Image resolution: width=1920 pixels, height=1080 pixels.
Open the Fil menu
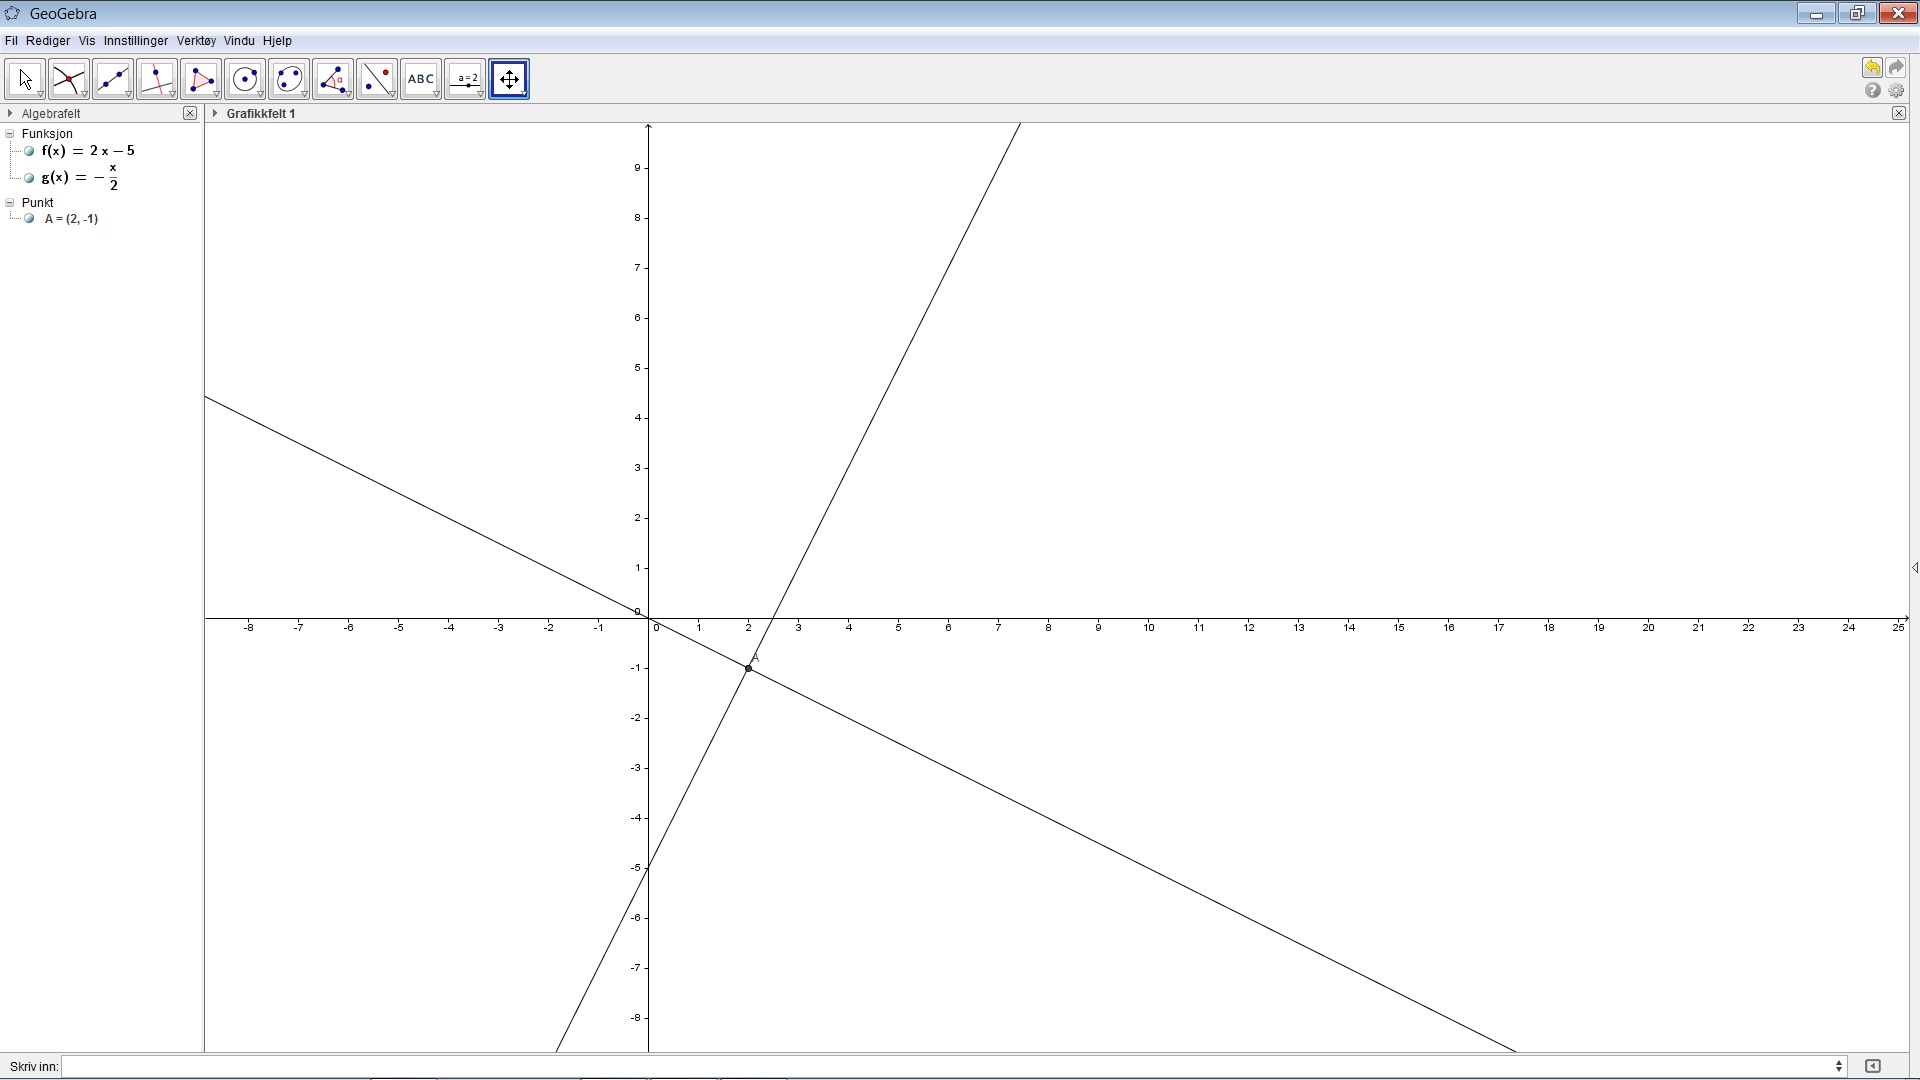click(x=11, y=41)
